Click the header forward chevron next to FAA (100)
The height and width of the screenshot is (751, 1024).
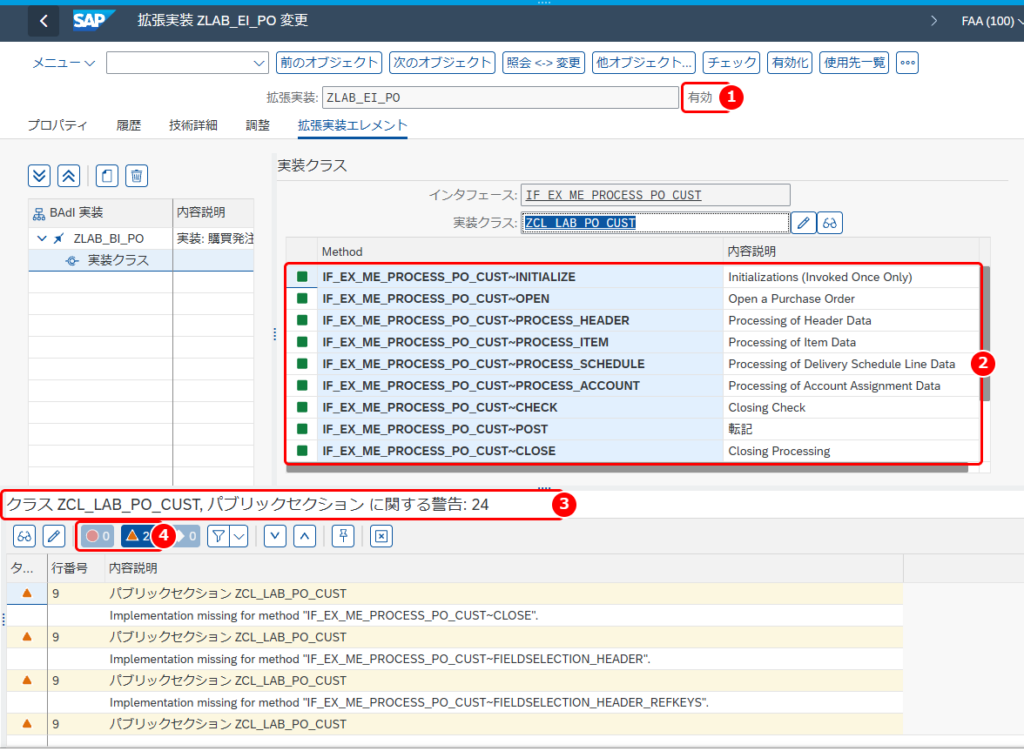pos(934,21)
